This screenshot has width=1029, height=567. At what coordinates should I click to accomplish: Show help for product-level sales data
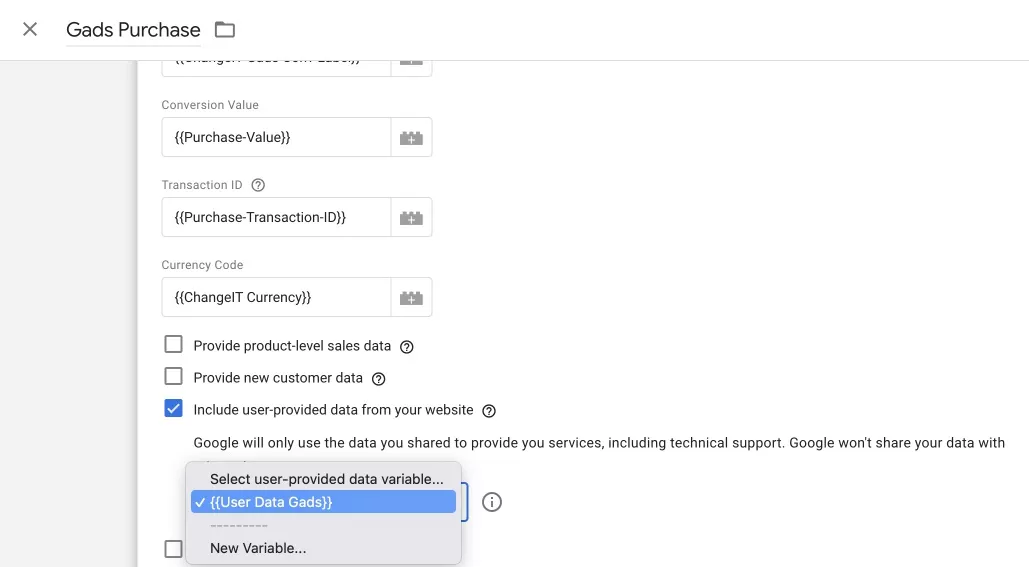[407, 346]
